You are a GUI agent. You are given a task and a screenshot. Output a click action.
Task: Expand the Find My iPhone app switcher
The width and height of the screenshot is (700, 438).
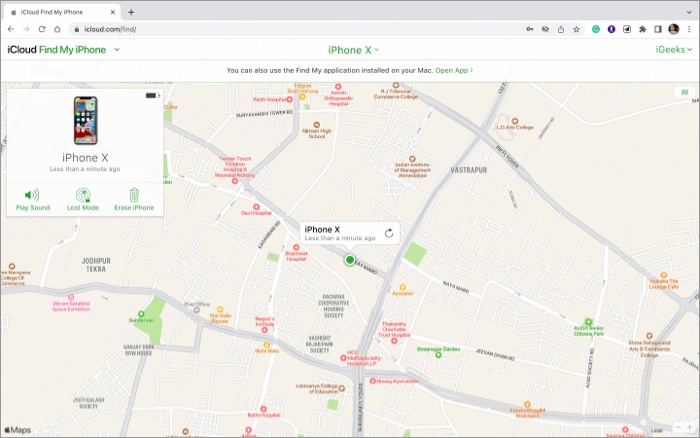pyautogui.click(x=117, y=49)
